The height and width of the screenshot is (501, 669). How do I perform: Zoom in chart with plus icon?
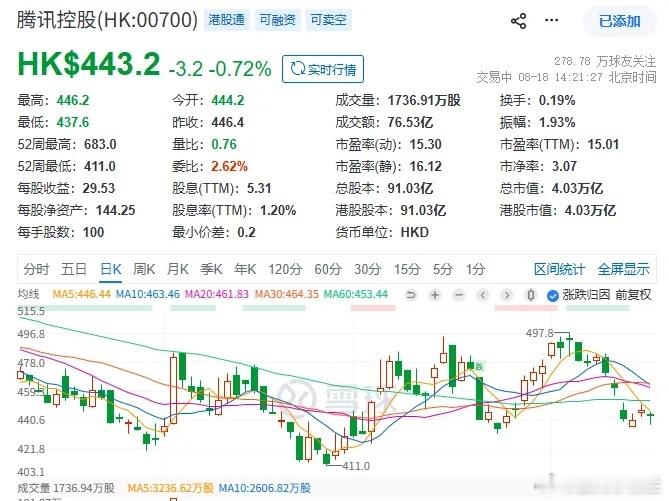435,295
